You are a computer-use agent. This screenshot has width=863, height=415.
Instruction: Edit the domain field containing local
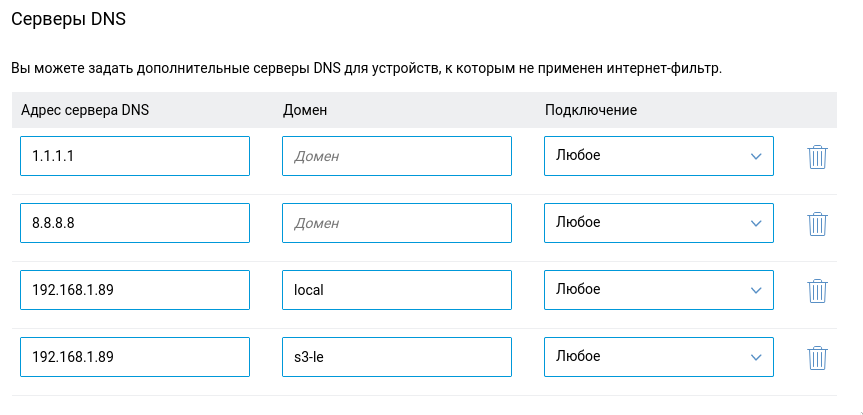(397, 290)
